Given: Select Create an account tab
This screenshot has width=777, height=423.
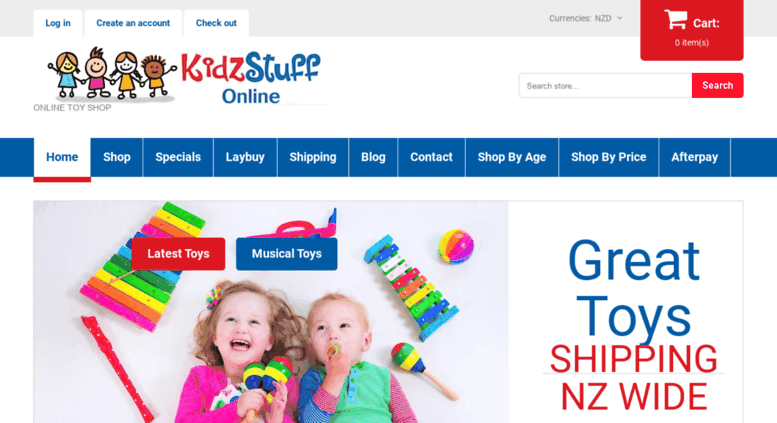Looking at the screenshot, I should pyautogui.click(x=133, y=23).
